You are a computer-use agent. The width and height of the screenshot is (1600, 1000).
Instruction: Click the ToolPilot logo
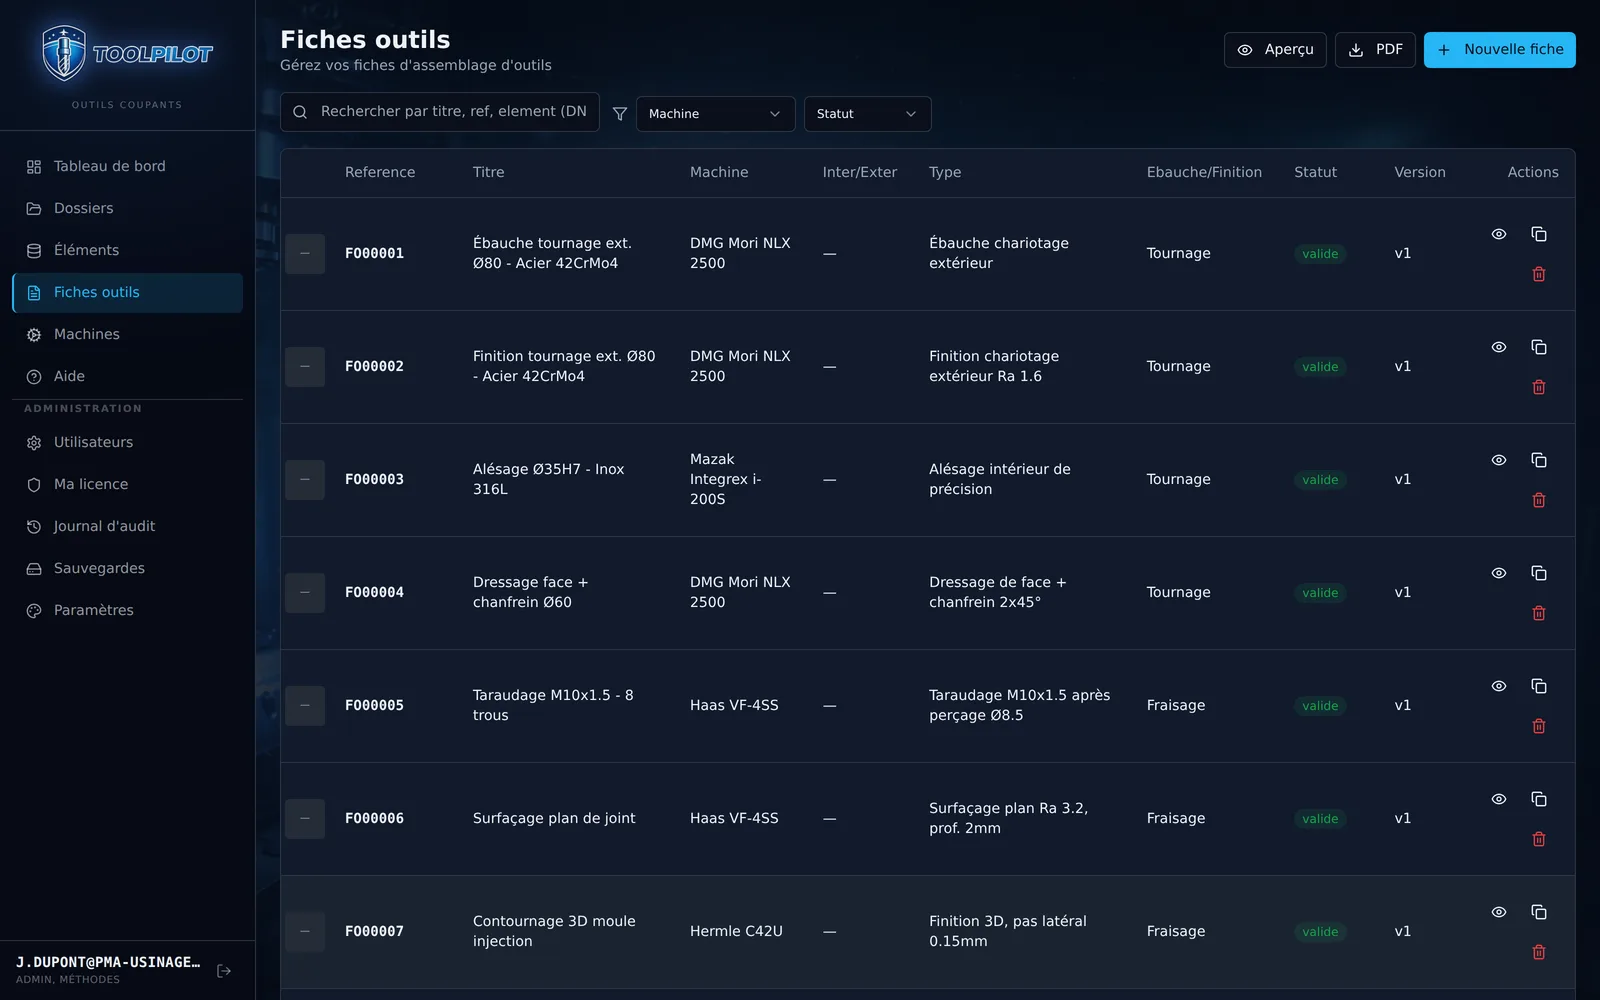pos(127,54)
